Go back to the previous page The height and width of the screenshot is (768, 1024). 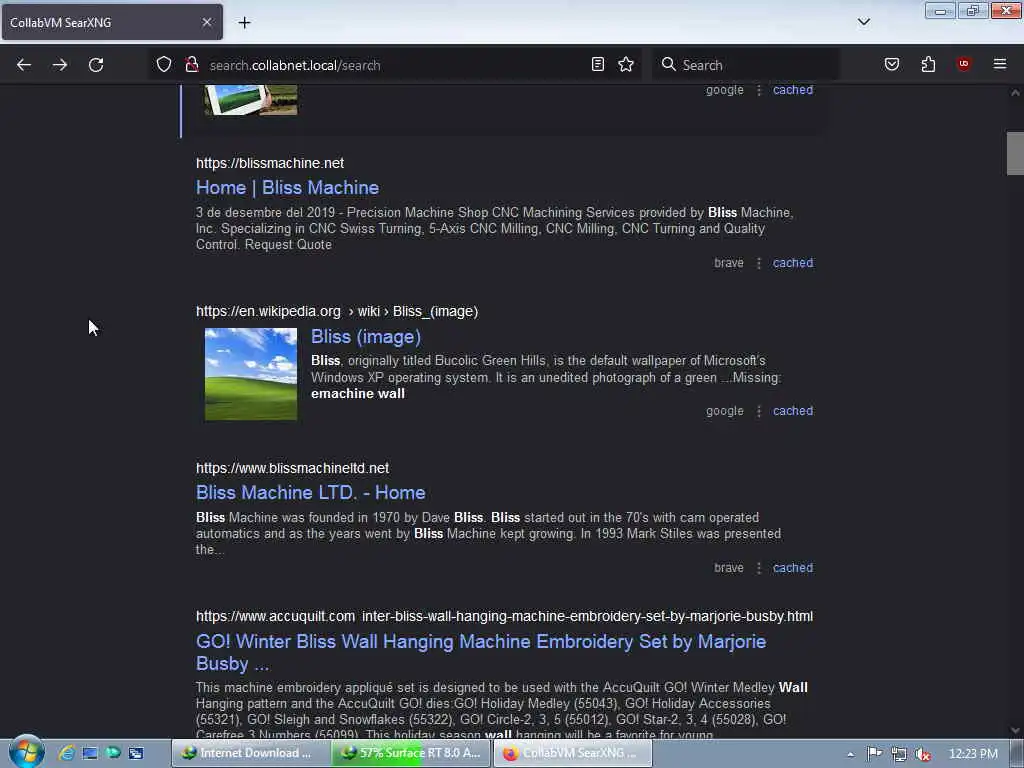(x=24, y=65)
